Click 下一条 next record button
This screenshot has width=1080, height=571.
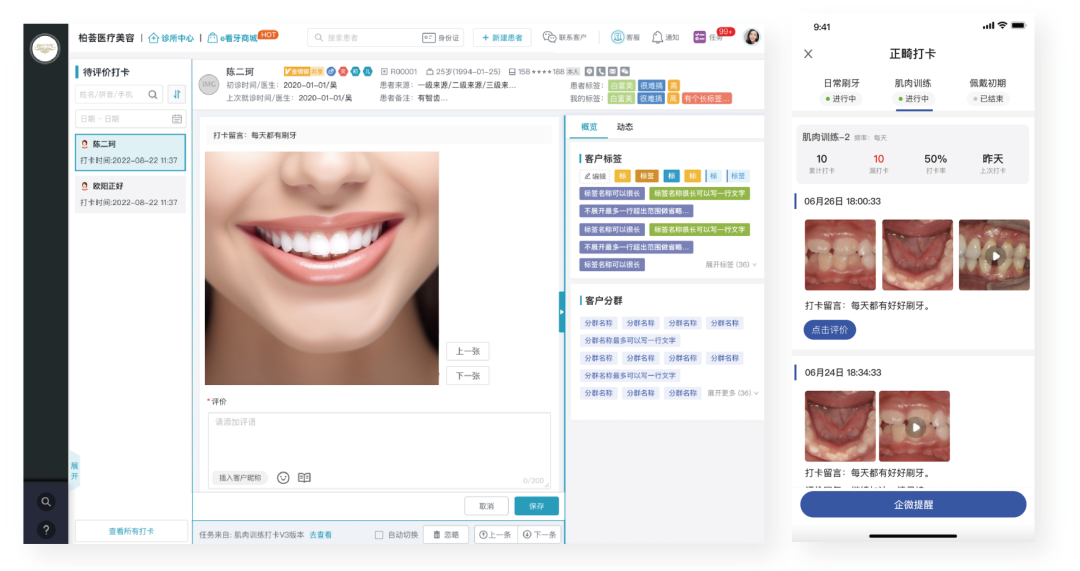pyautogui.click(x=539, y=534)
